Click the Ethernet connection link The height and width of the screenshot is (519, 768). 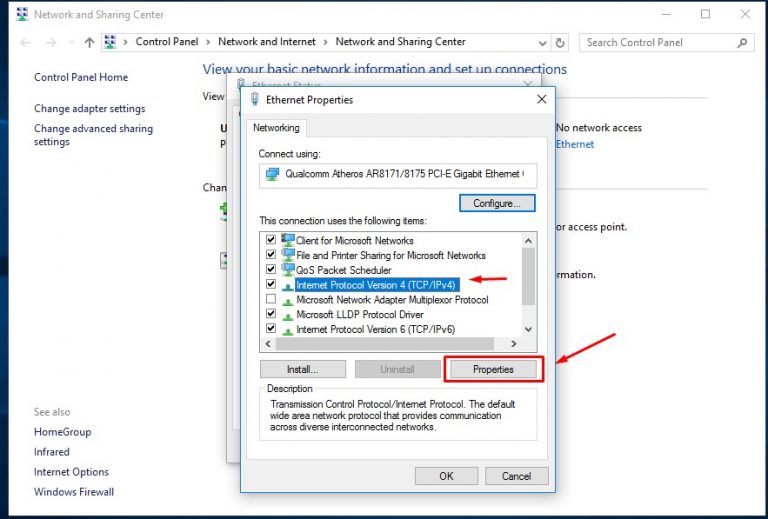pos(575,144)
